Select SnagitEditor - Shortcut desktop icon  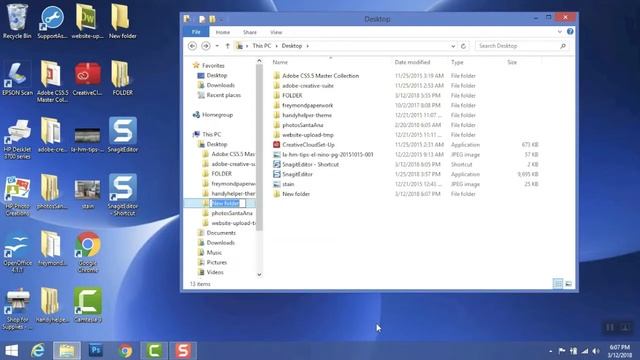tap(122, 195)
